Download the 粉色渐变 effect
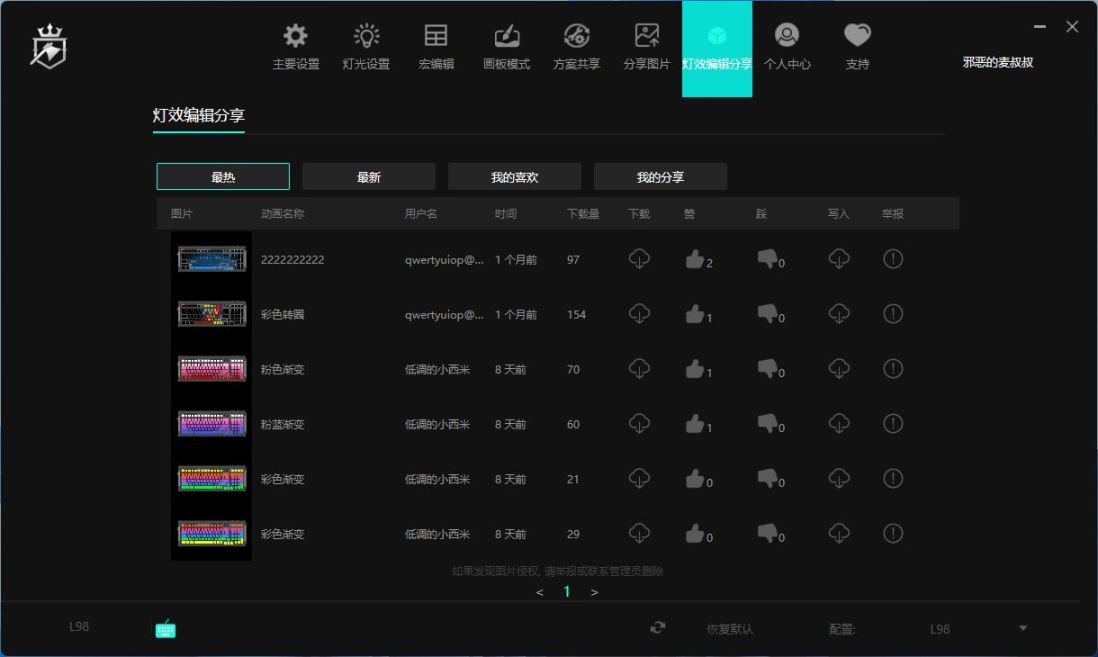Image resolution: width=1098 pixels, height=657 pixels. (x=639, y=368)
